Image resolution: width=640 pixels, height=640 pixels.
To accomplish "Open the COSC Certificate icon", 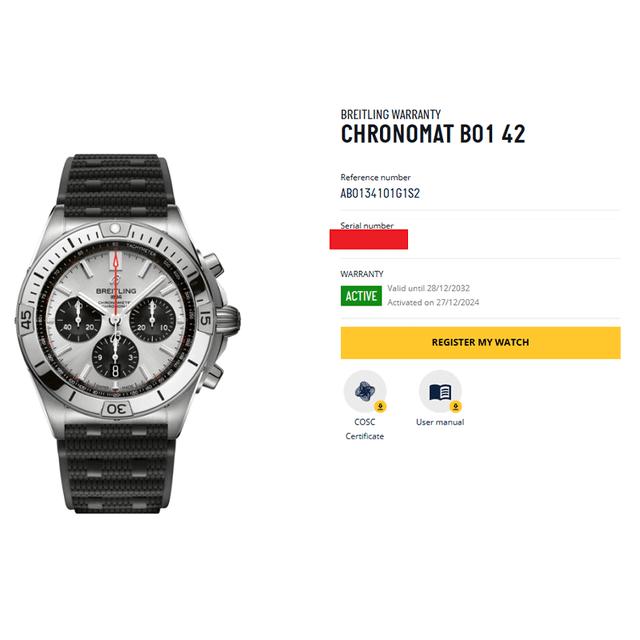I will [x=364, y=391].
